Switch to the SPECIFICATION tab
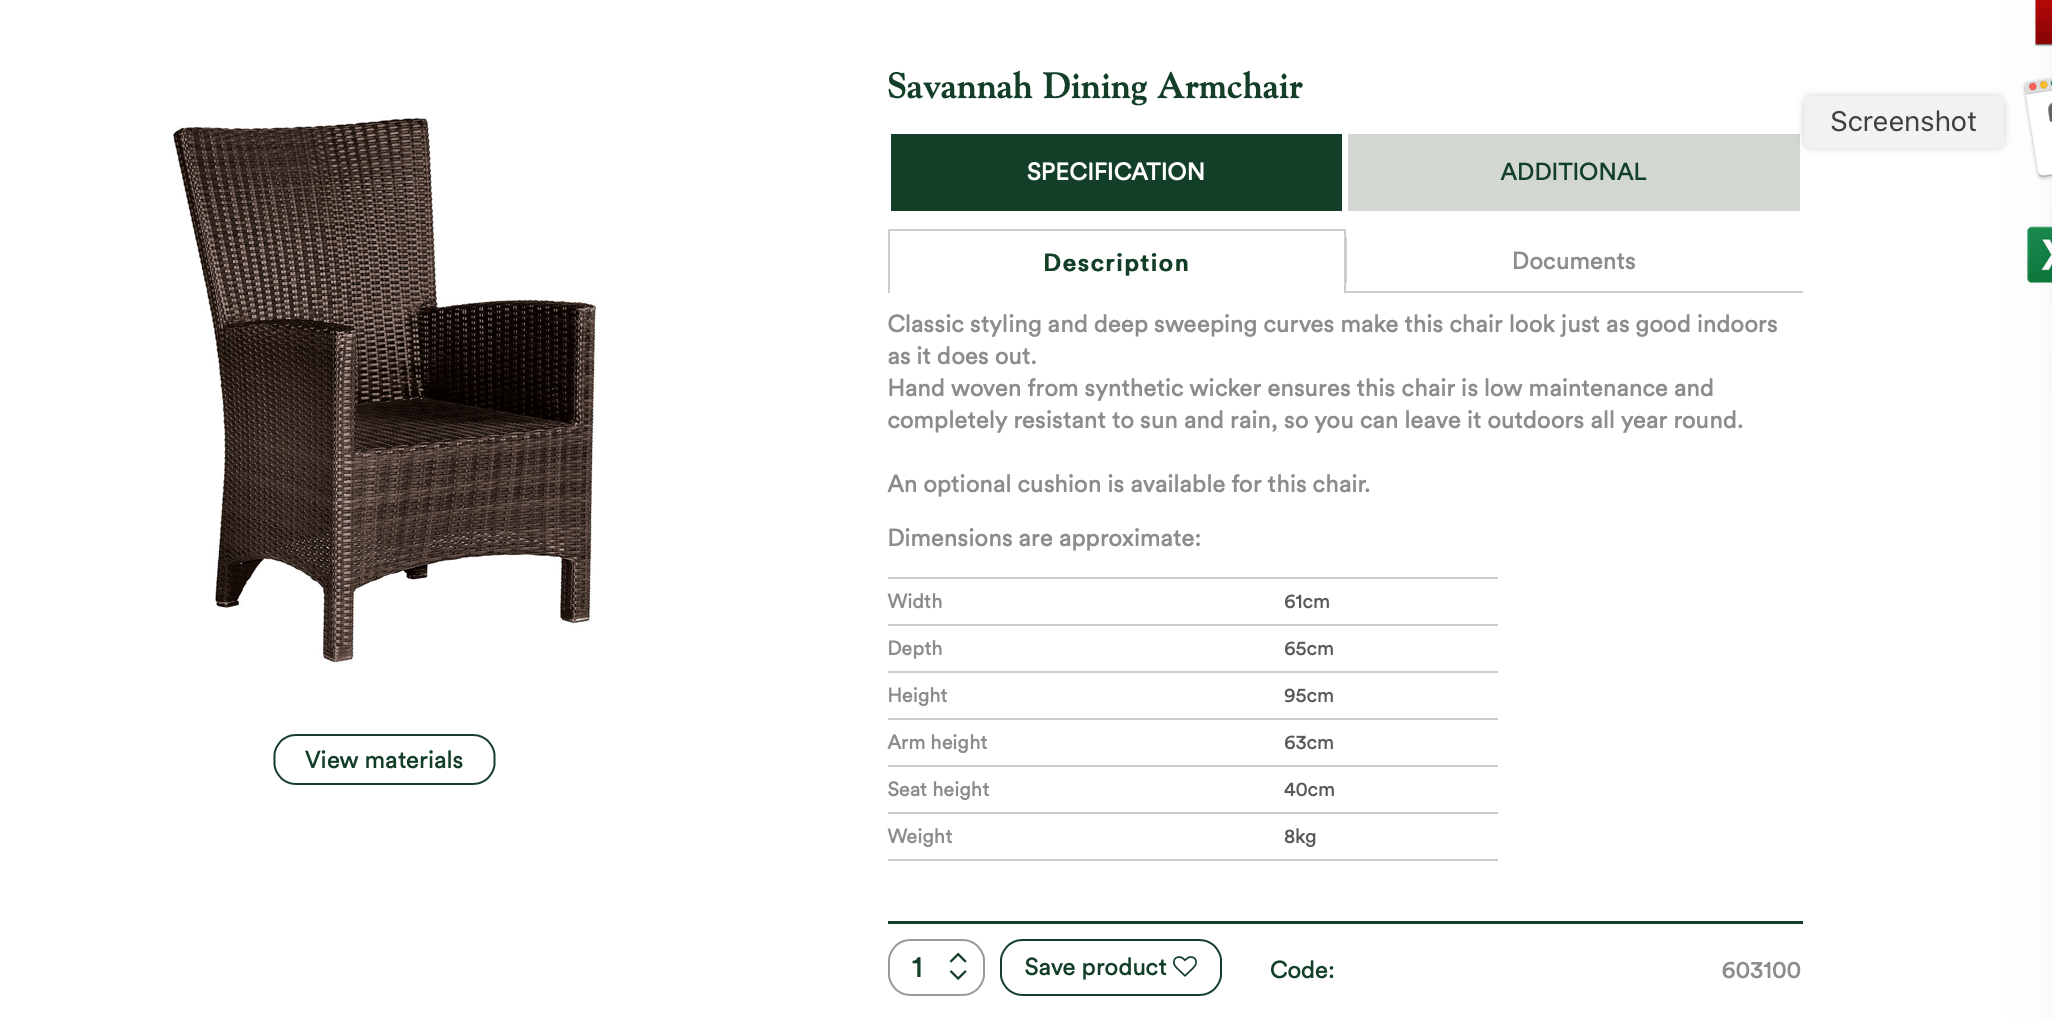 tap(1116, 172)
